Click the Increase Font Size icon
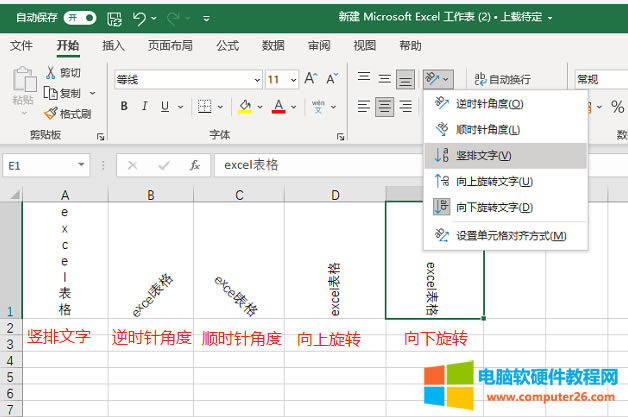Screen dimensions: 628x417 310,79
